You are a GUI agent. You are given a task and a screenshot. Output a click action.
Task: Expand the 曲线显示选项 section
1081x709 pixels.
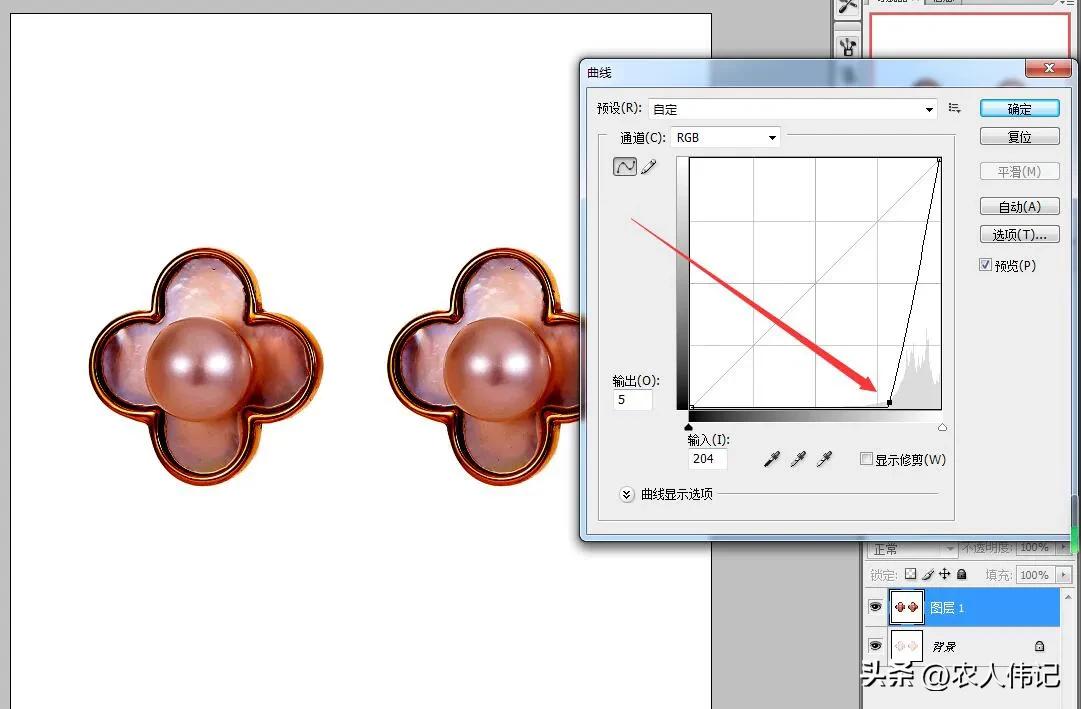pyautogui.click(x=627, y=494)
